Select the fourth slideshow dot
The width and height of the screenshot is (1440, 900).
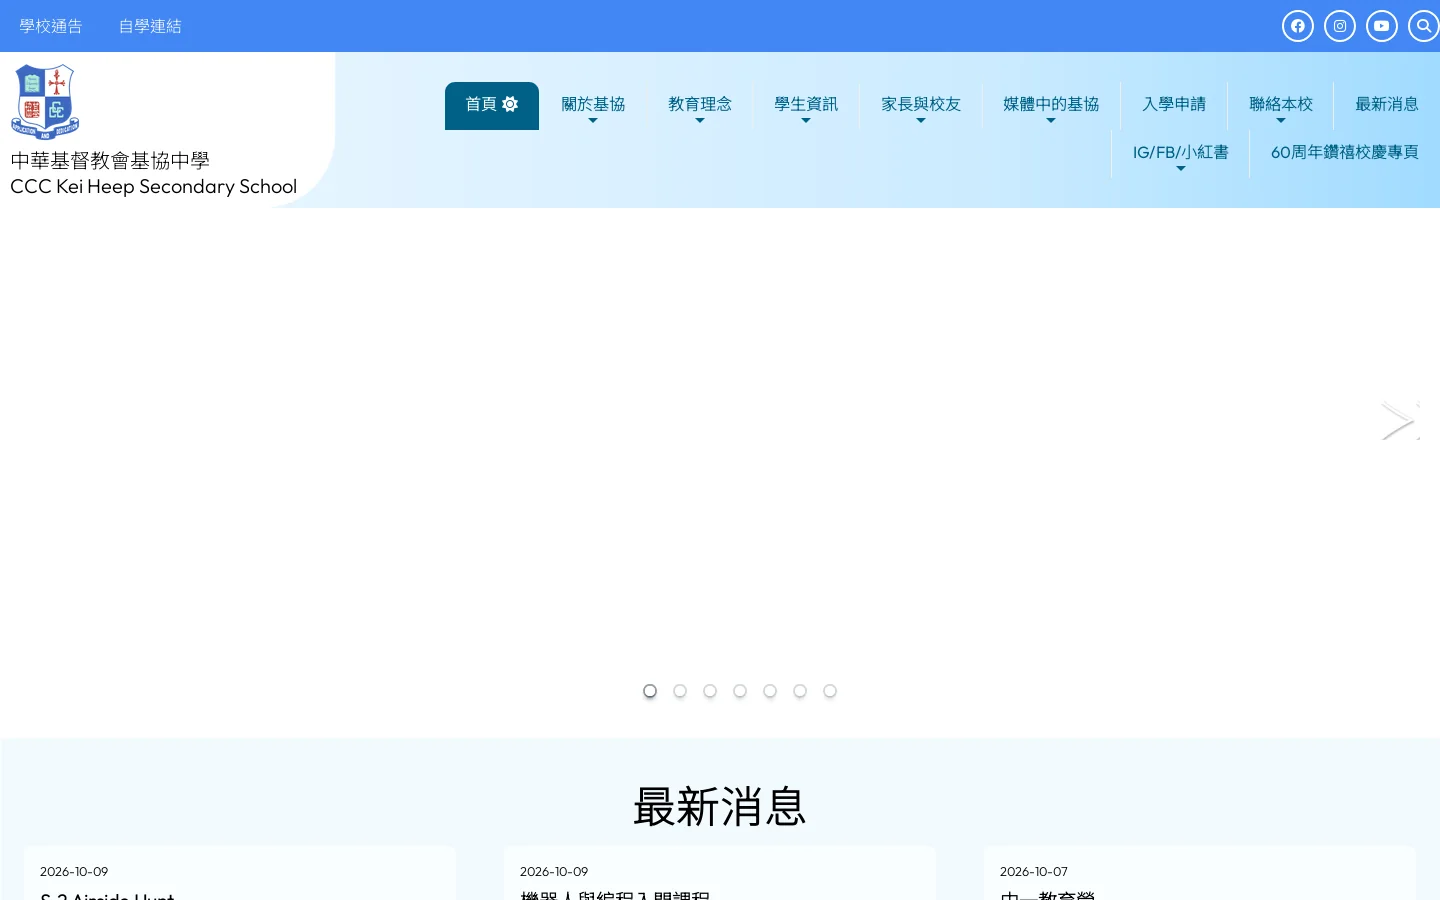click(x=740, y=691)
